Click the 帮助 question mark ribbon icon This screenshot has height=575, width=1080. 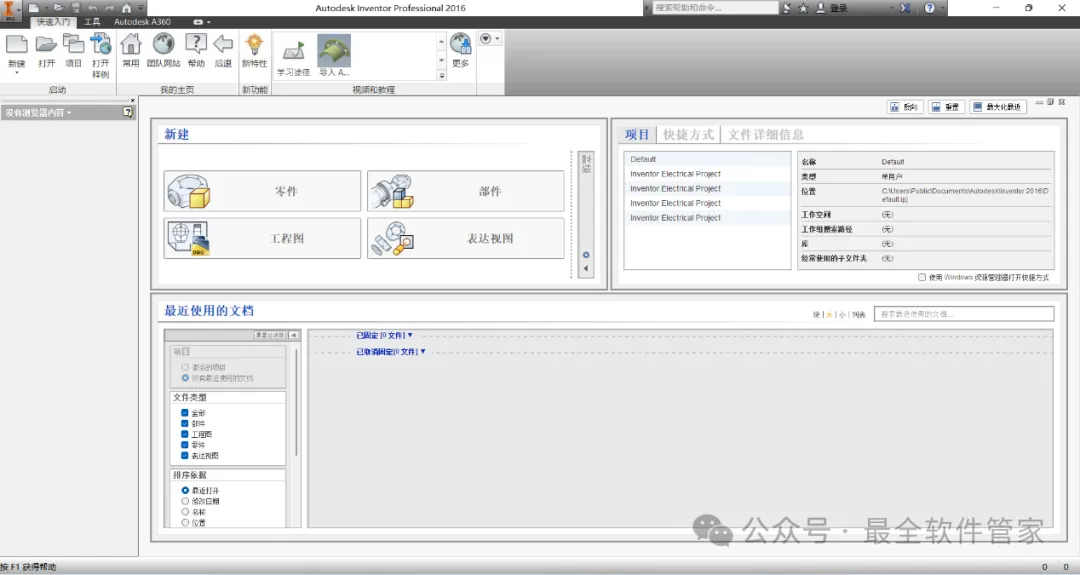196,51
